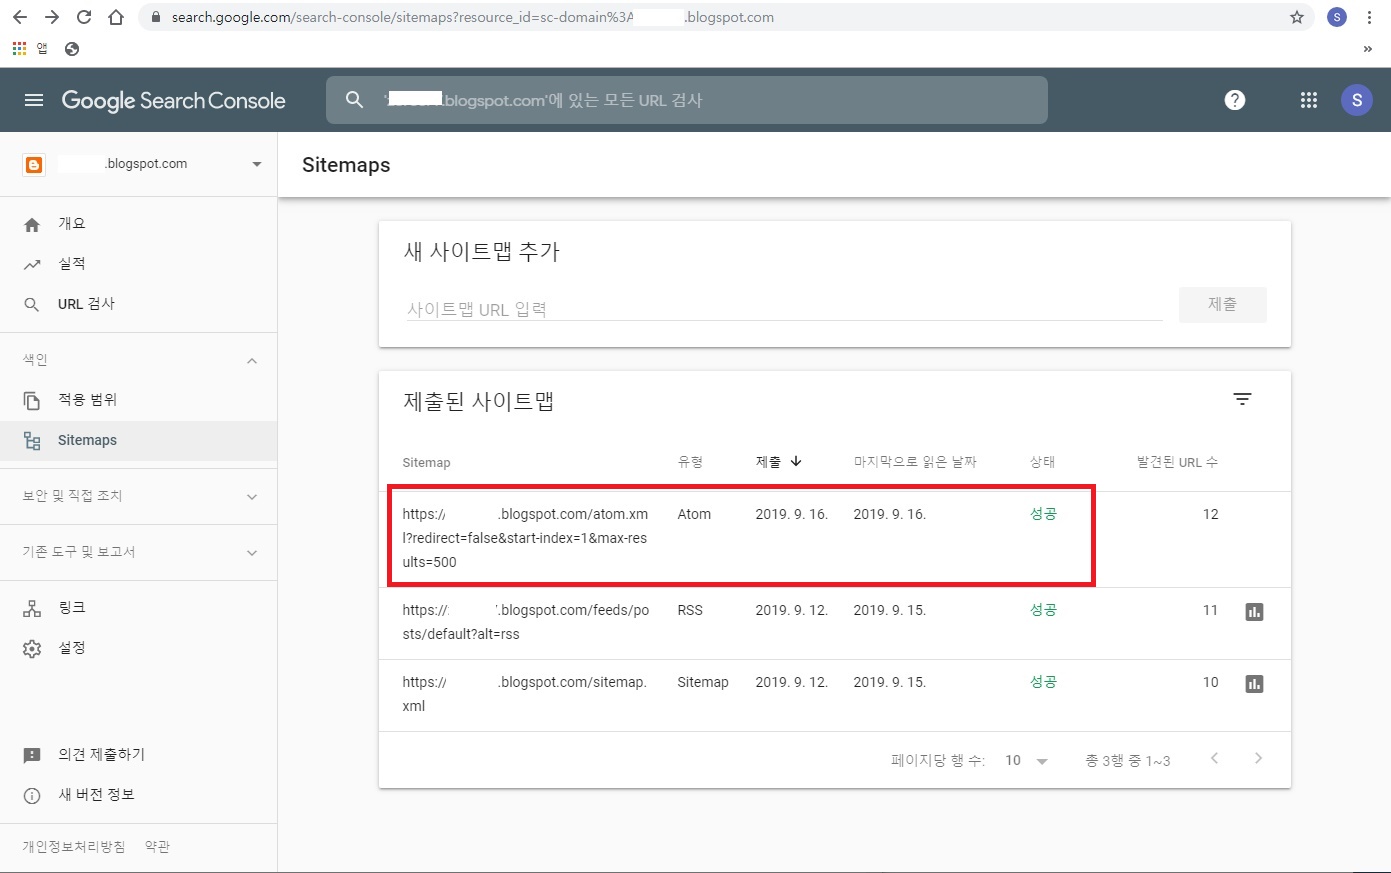Go to previous page of sitemaps
1391x873 pixels.
(1214, 759)
